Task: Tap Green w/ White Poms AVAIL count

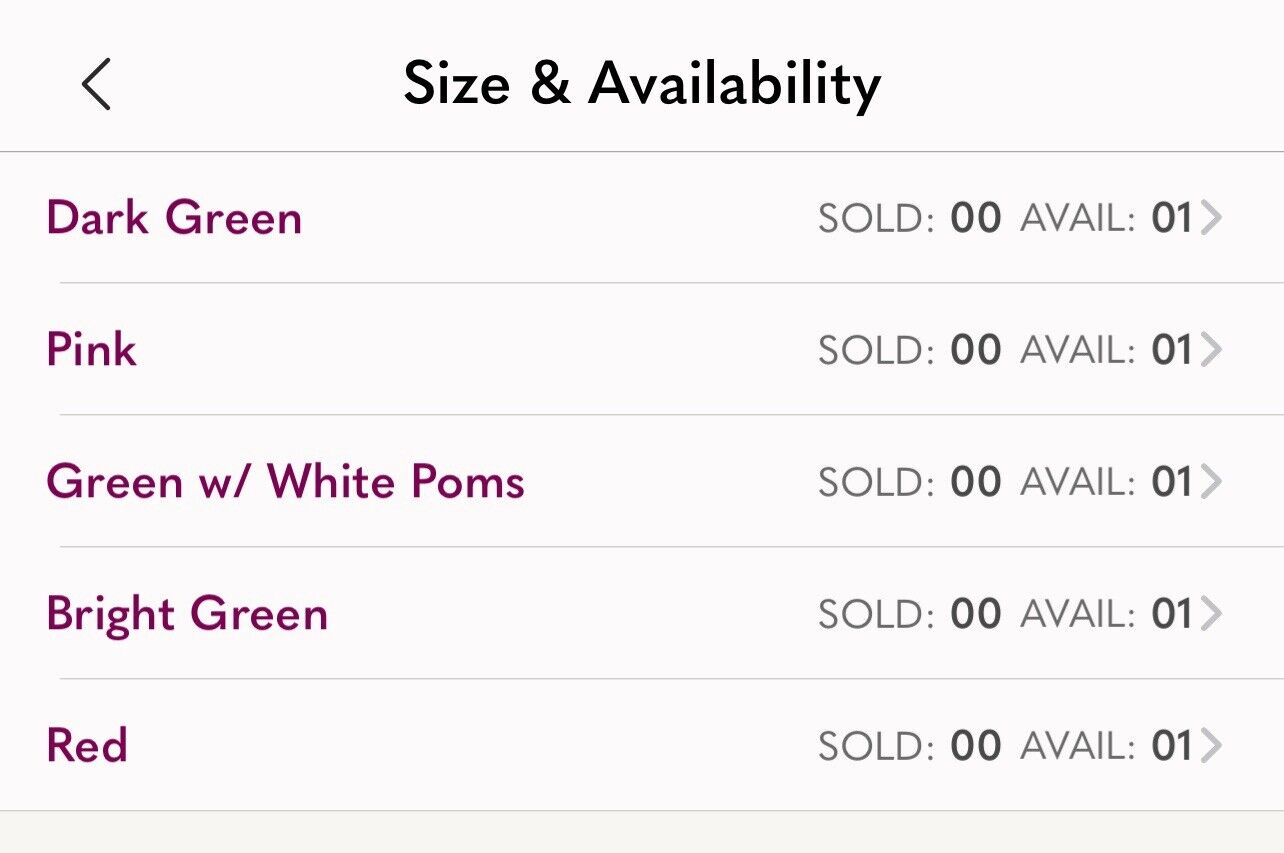Action: (1172, 482)
